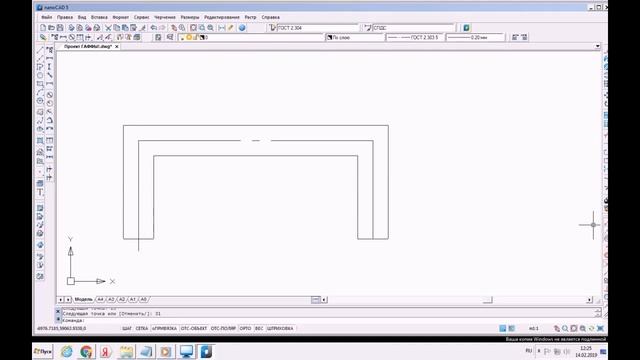Switch to the A4 layout tab
The image size is (640, 360).
pyautogui.click(x=100, y=300)
